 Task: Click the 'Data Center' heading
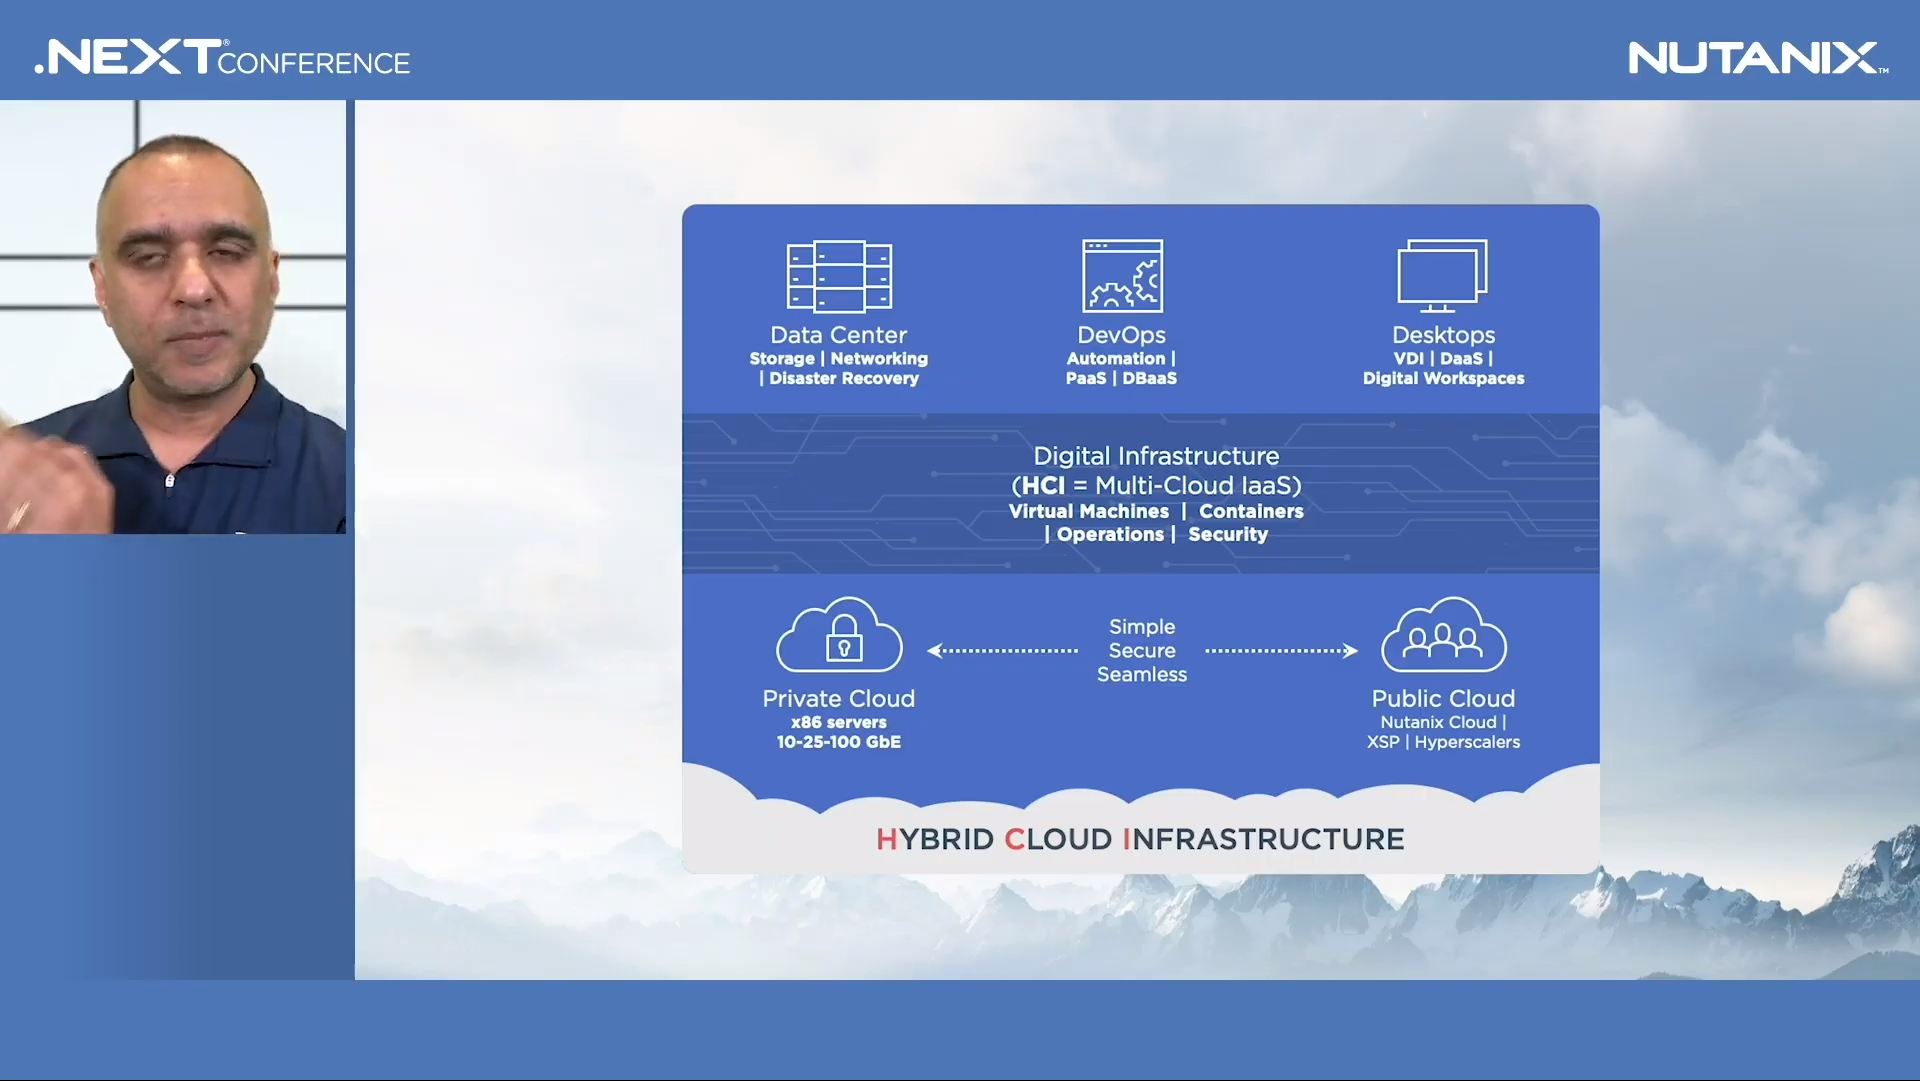[838, 335]
